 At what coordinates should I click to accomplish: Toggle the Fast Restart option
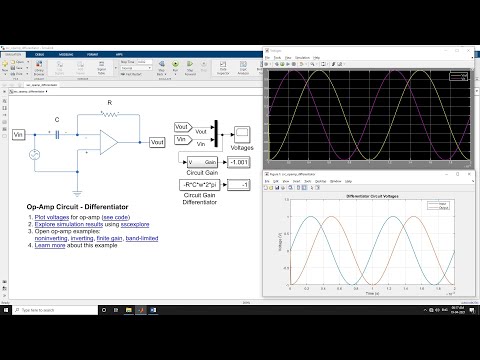pos(131,74)
